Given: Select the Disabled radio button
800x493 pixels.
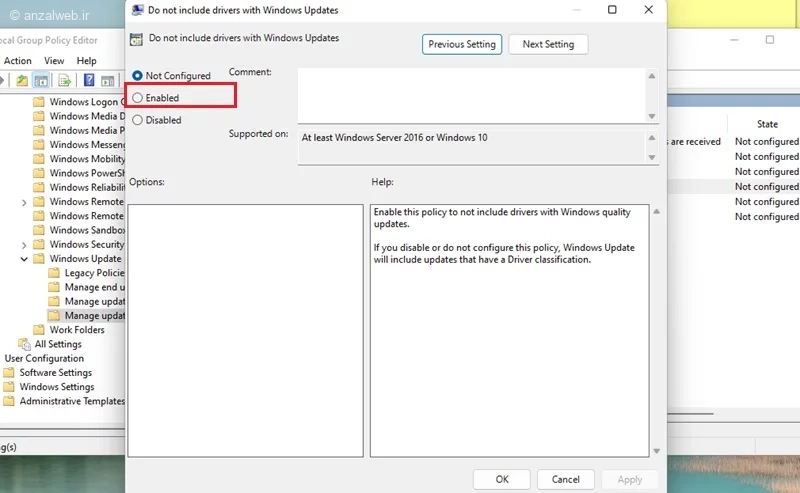Looking at the screenshot, I should click(x=138, y=120).
